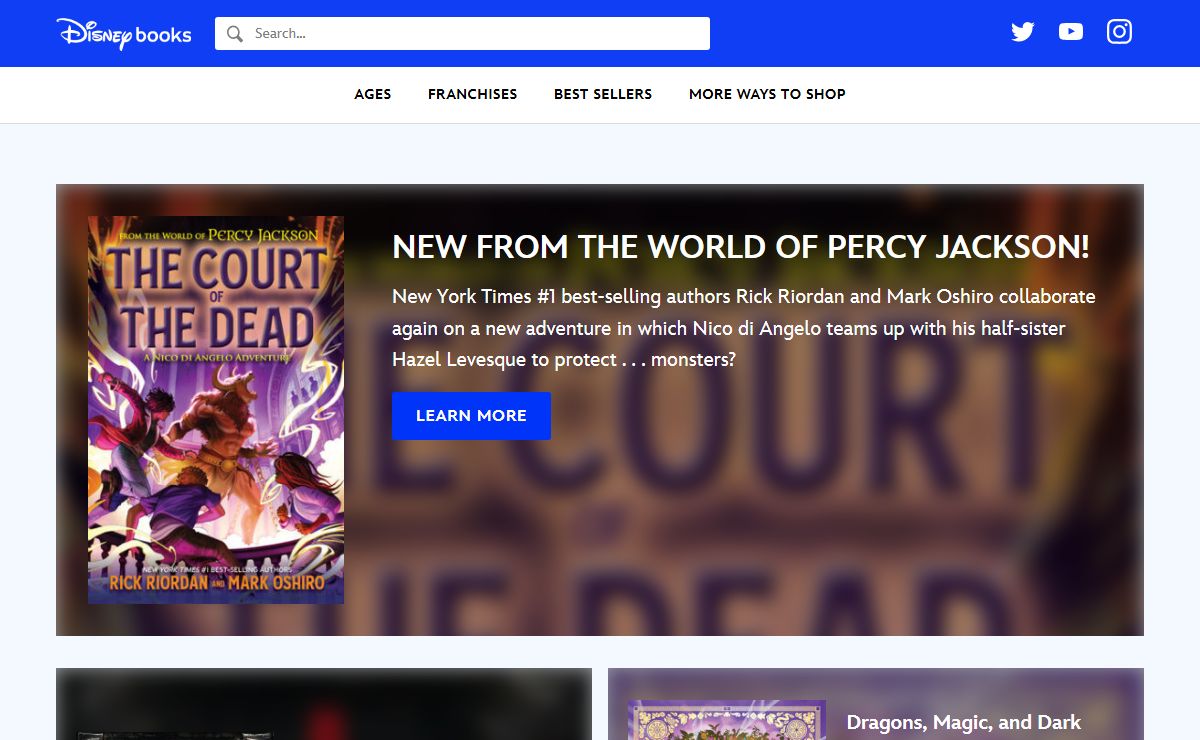Open the Ages menu

[373, 94]
